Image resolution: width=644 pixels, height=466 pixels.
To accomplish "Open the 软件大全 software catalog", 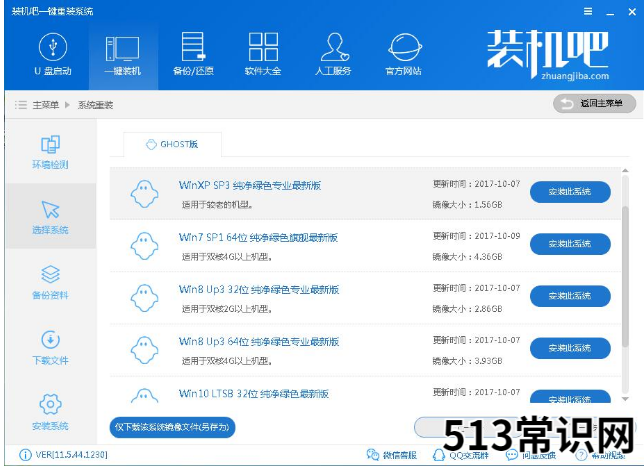I will tap(263, 54).
